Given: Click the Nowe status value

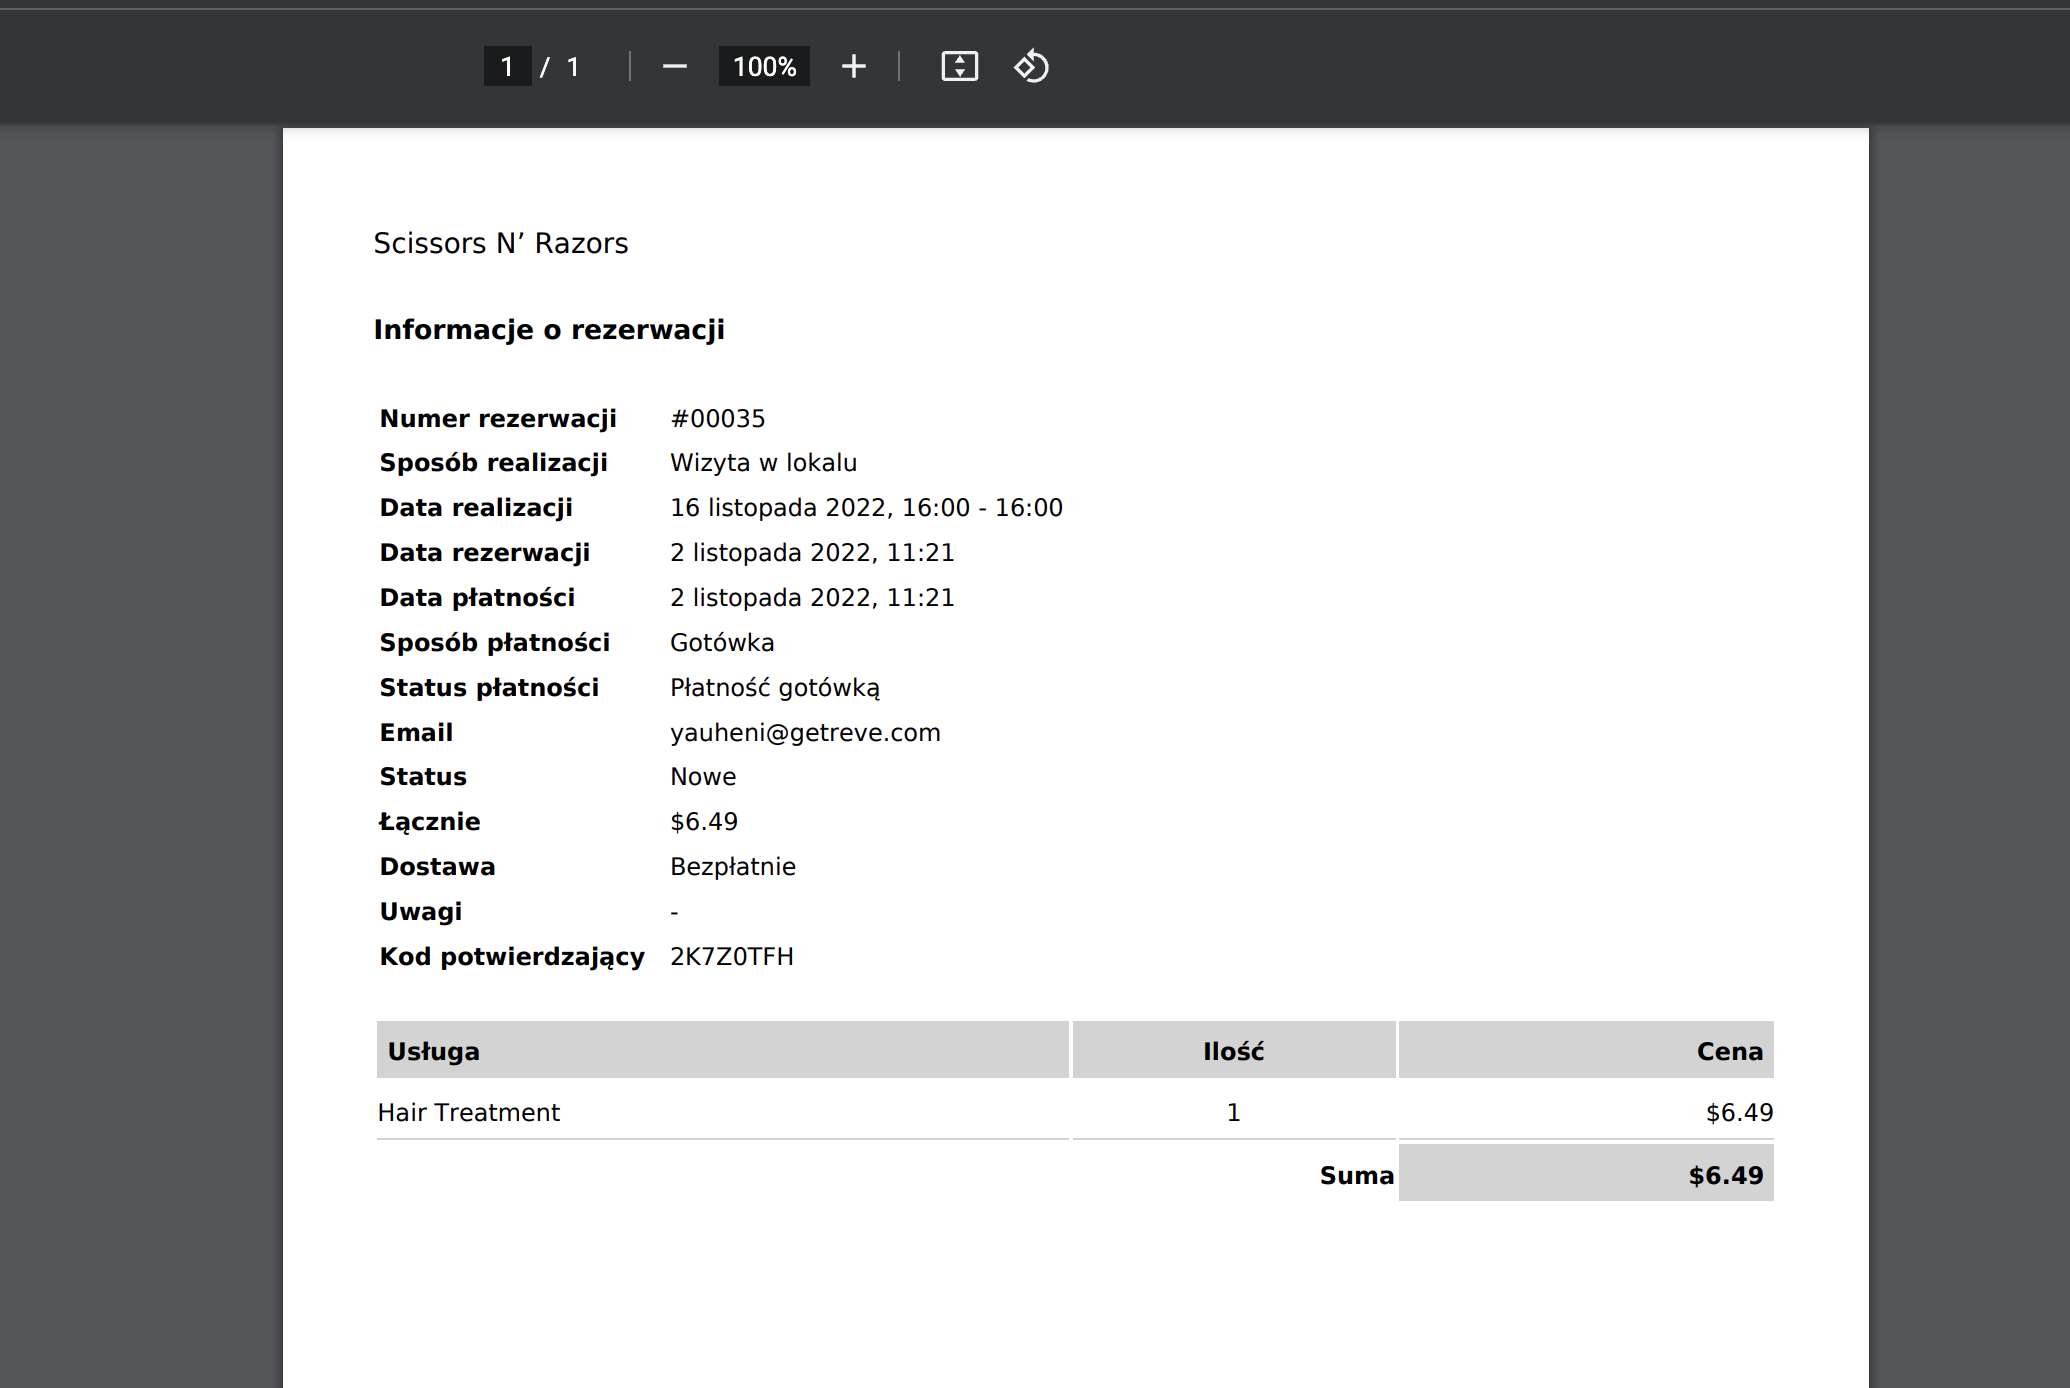Looking at the screenshot, I should pyautogui.click(x=702, y=777).
